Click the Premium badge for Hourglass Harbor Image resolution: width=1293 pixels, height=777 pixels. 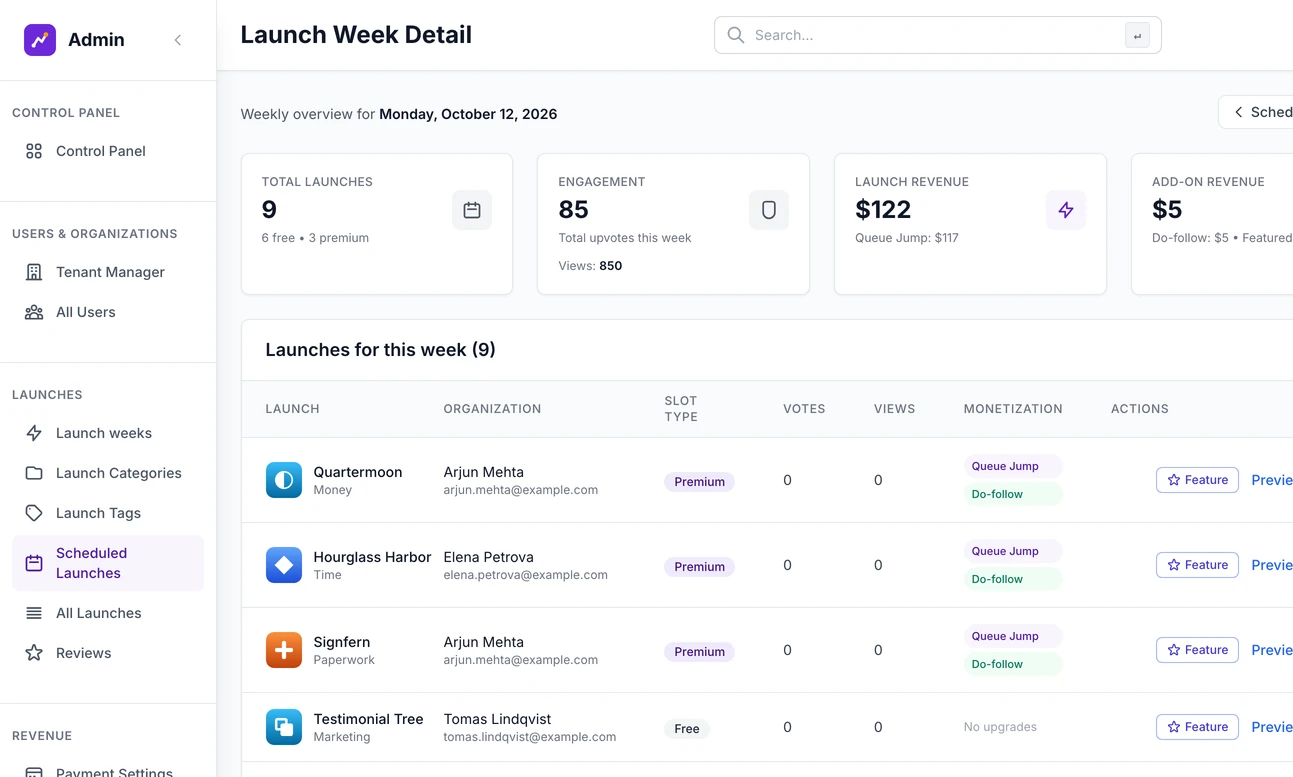coord(699,567)
